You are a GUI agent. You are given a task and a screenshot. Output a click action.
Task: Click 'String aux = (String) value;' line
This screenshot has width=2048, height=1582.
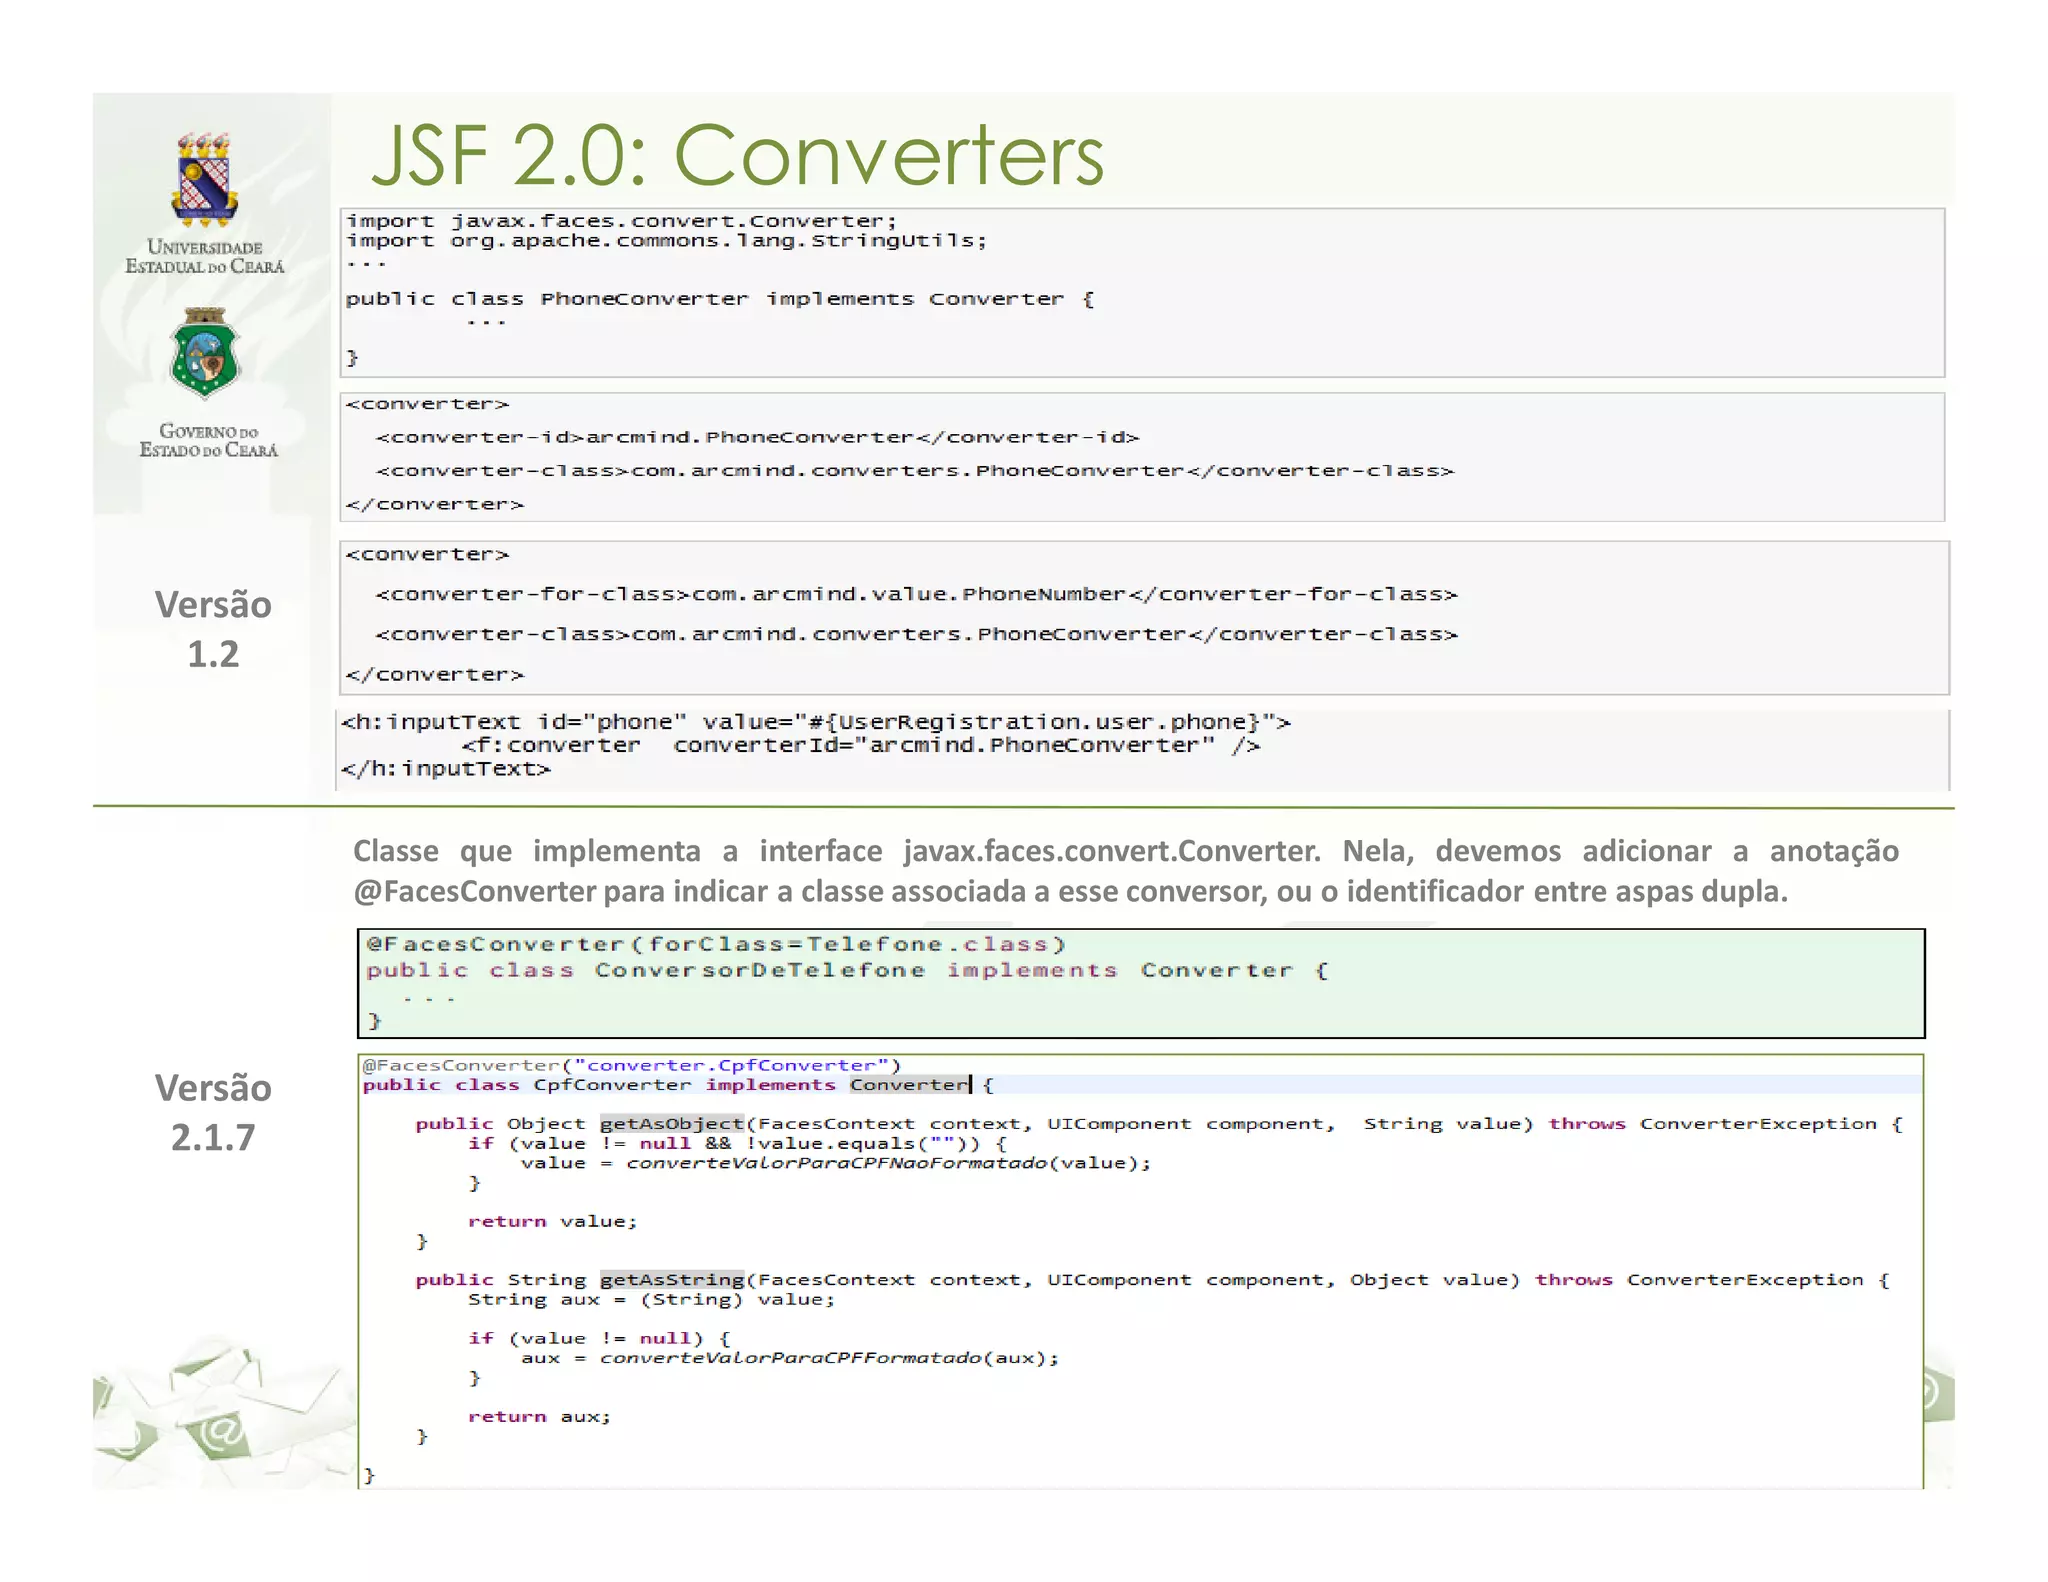[651, 1300]
